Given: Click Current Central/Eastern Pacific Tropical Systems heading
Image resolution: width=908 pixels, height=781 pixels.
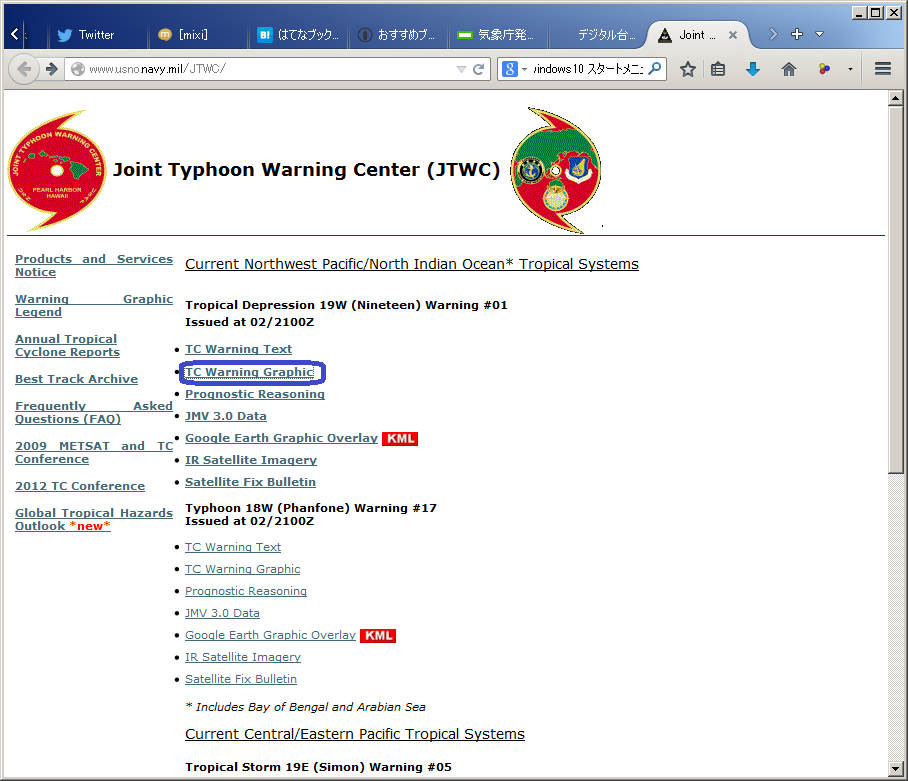Looking at the screenshot, I should pyautogui.click(x=355, y=734).
